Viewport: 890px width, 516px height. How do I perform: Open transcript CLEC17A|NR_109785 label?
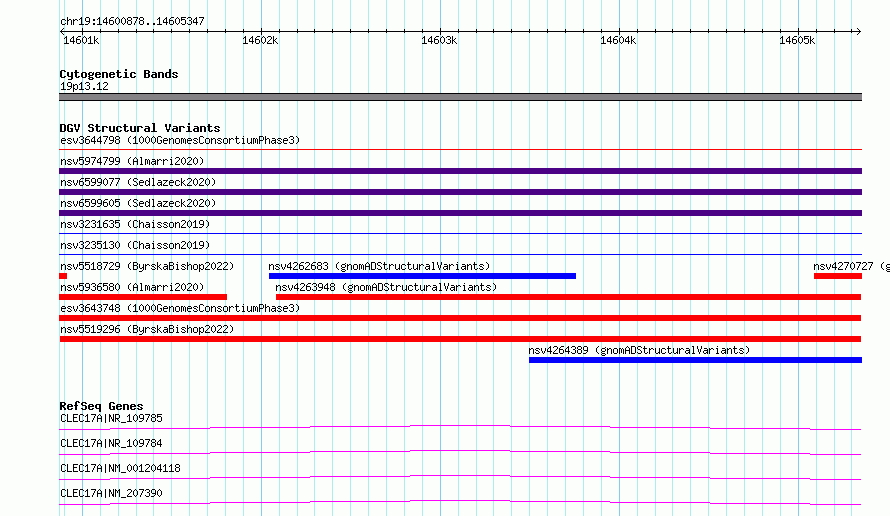tap(111, 418)
